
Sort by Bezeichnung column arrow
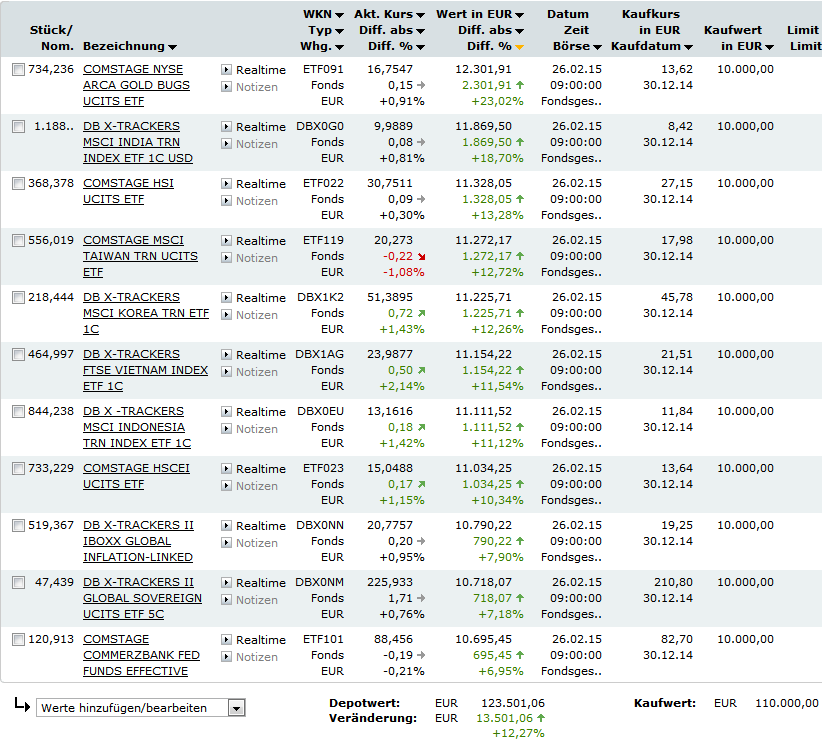172,47
